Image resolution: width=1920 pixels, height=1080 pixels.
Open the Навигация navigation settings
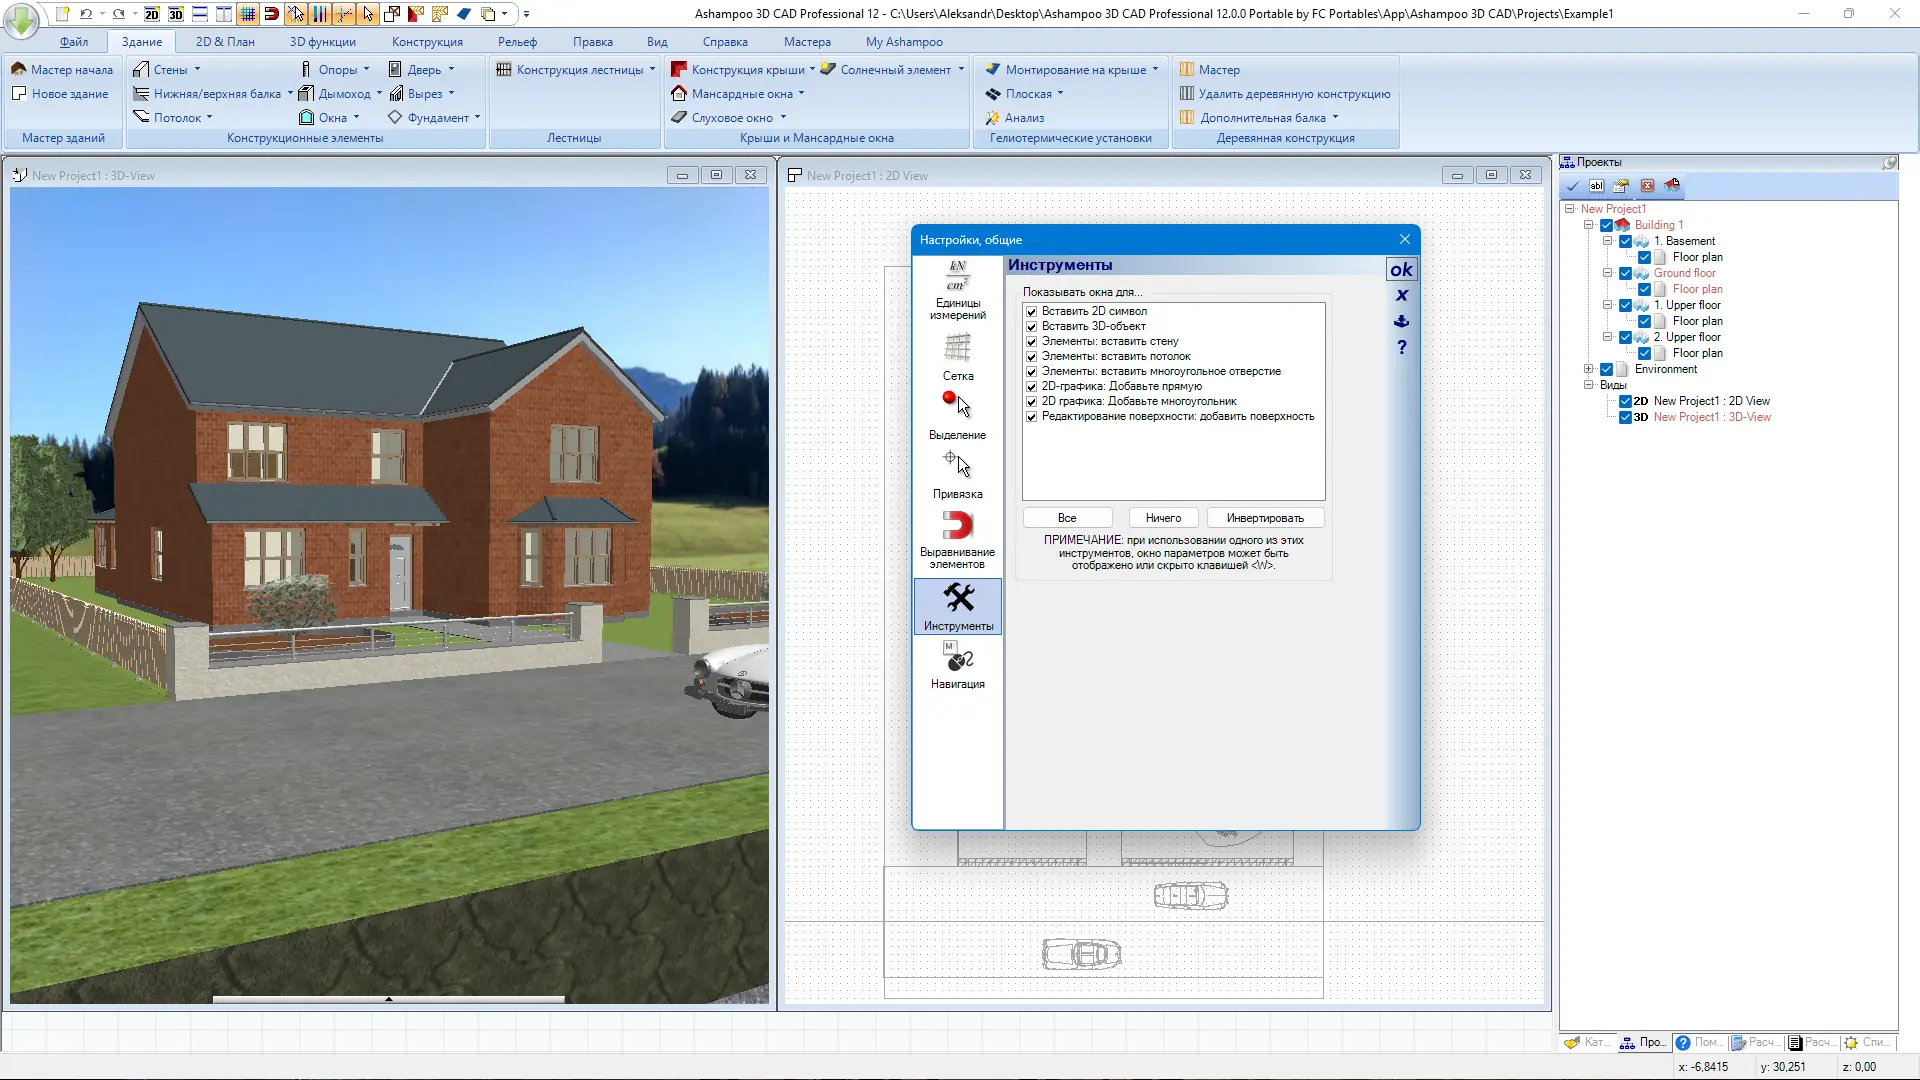pos(957,666)
